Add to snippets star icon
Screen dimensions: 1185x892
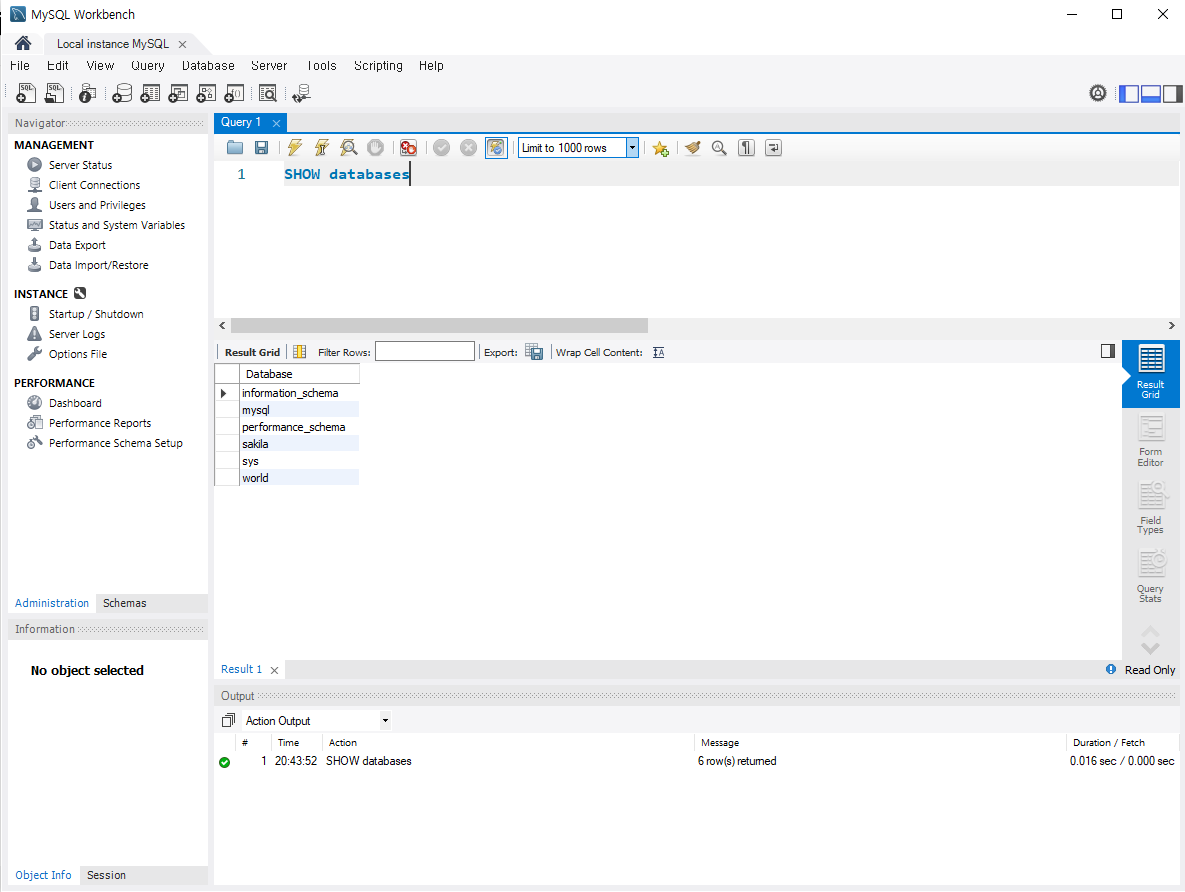click(661, 148)
